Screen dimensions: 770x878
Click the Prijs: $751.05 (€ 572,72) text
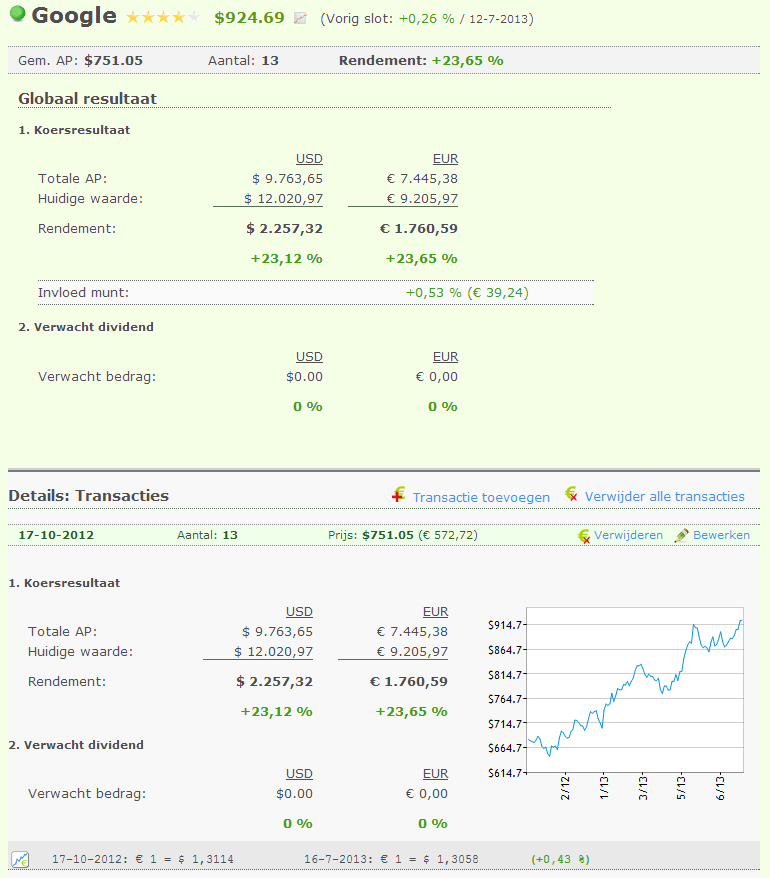tap(403, 535)
